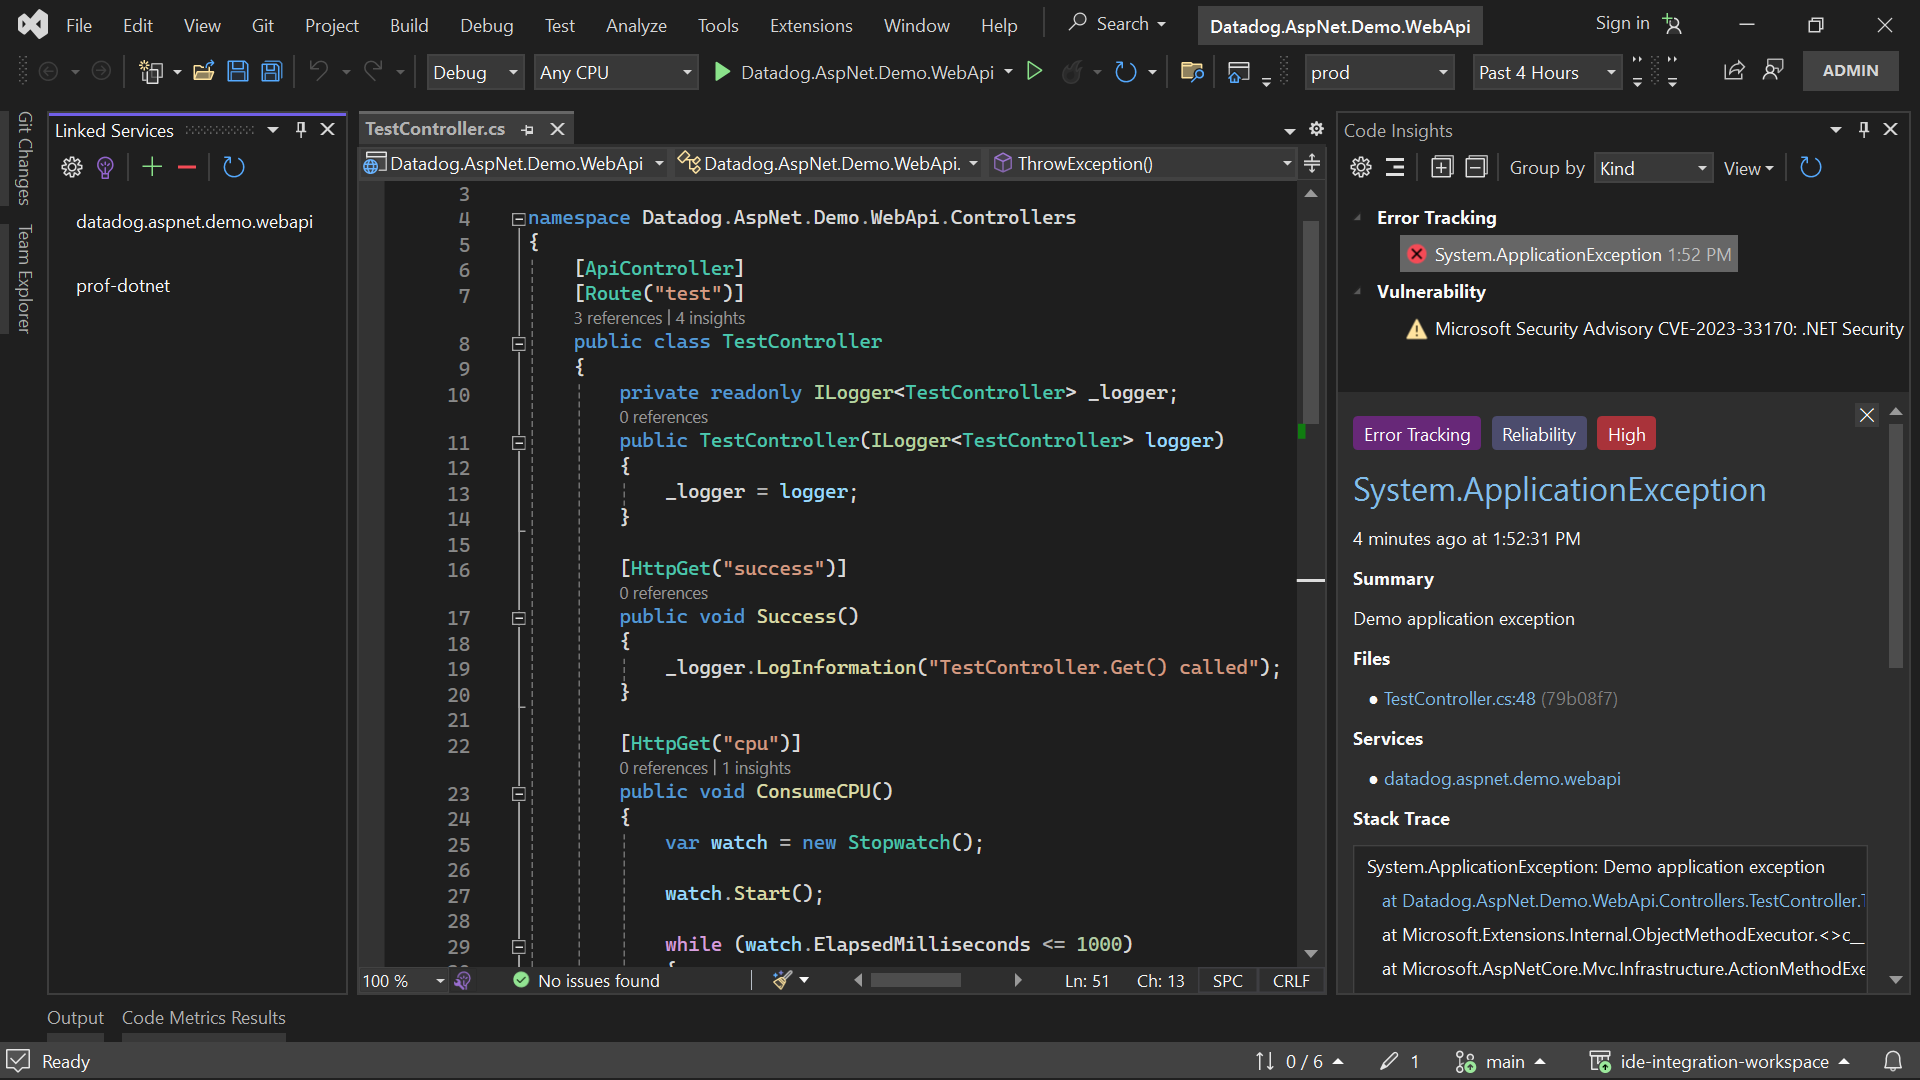Viewport: 1920px width, 1080px height.
Task: Refresh the Linked Services list
Action: coord(234,167)
